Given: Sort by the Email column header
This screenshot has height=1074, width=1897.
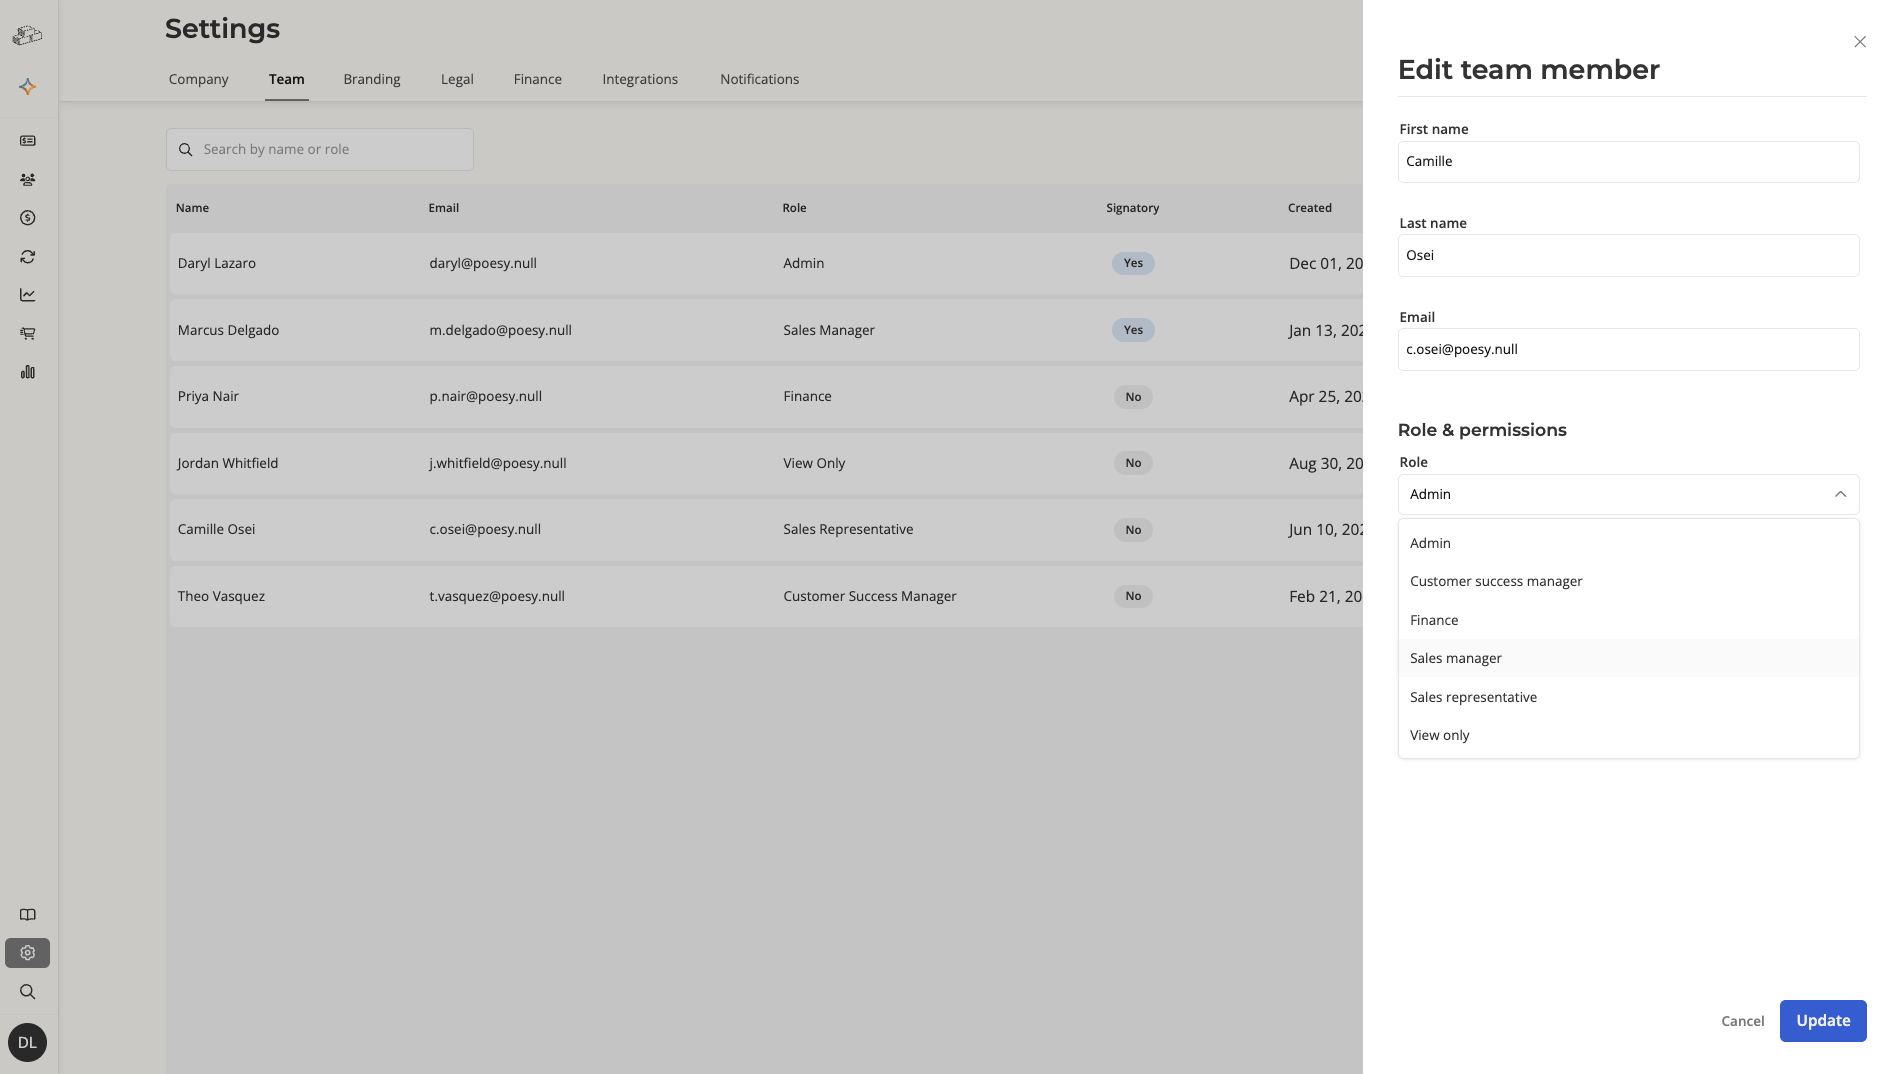Looking at the screenshot, I should click(x=443, y=208).
